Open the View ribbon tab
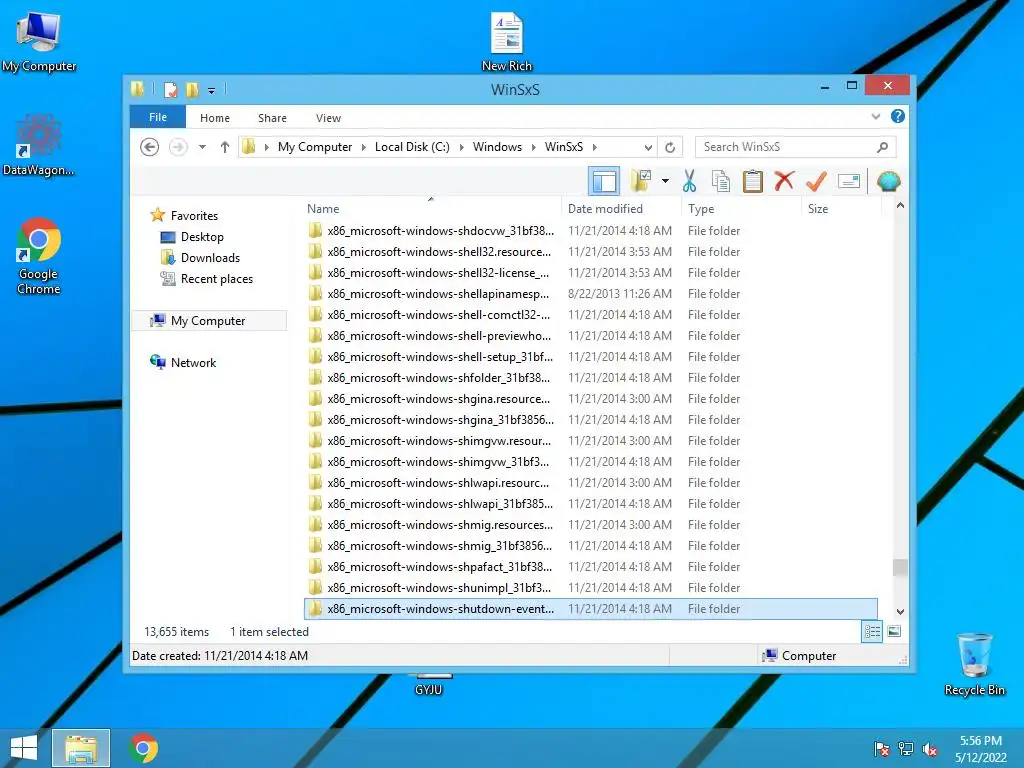Screen dimensions: 1024x768 click(x=328, y=118)
